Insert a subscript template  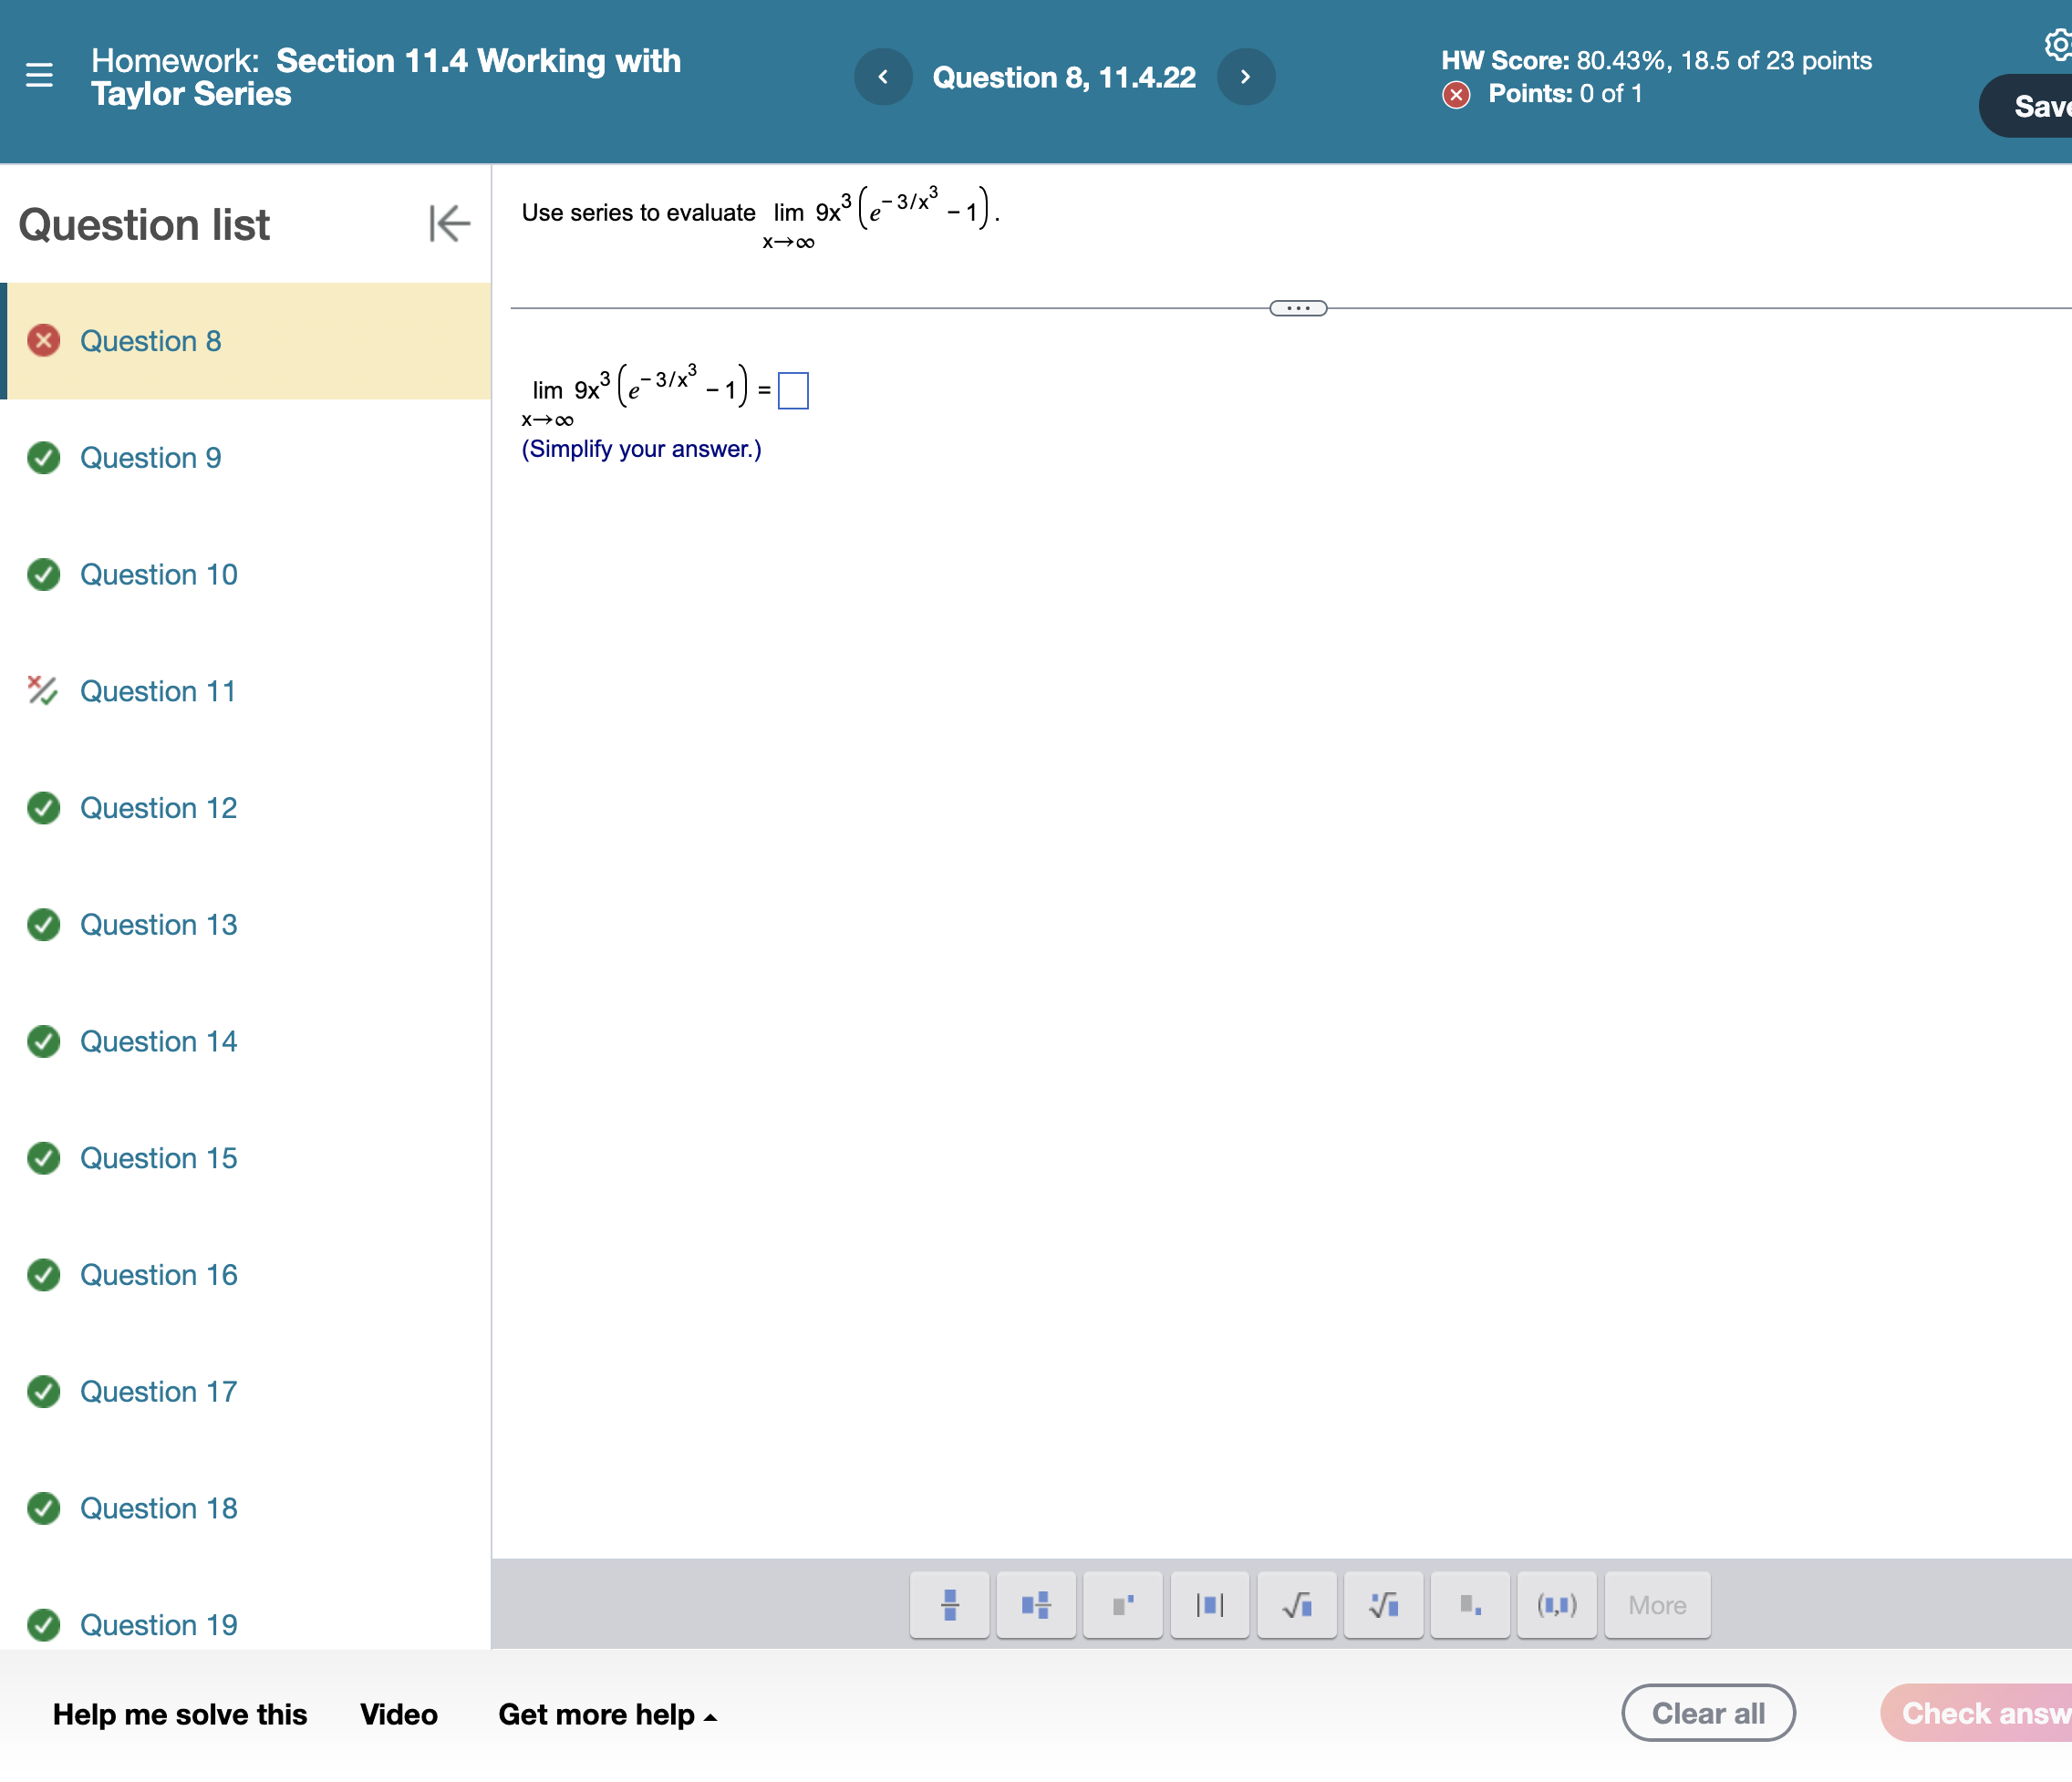coord(1469,1604)
